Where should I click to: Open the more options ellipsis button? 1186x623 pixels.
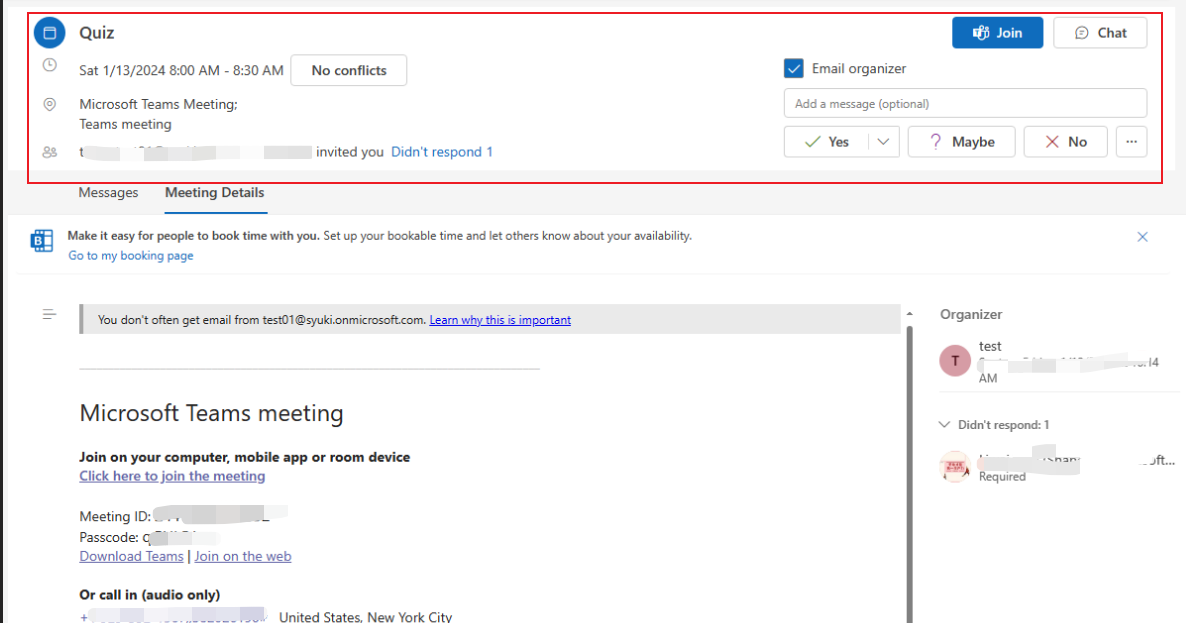pyautogui.click(x=1132, y=141)
